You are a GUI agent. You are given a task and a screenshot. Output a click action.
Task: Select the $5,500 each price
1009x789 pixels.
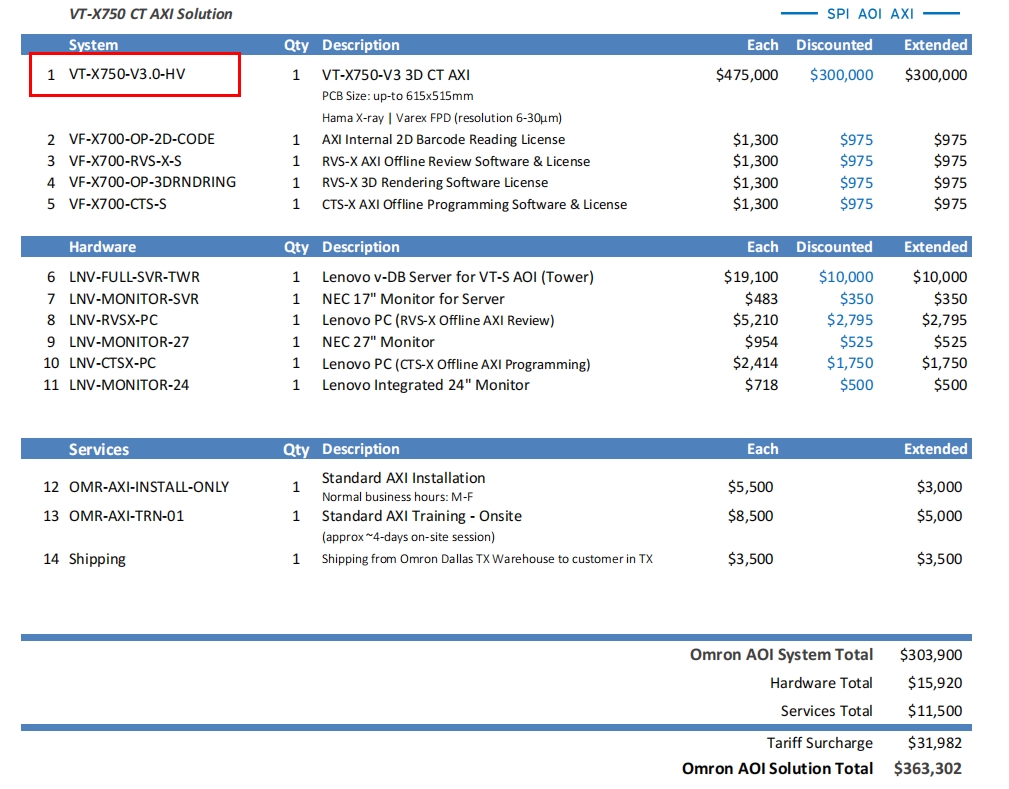(750, 487)
